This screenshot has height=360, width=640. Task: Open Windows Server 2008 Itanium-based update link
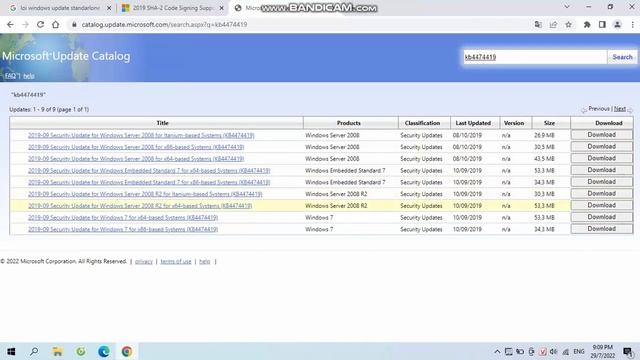(x=141, y=135)
